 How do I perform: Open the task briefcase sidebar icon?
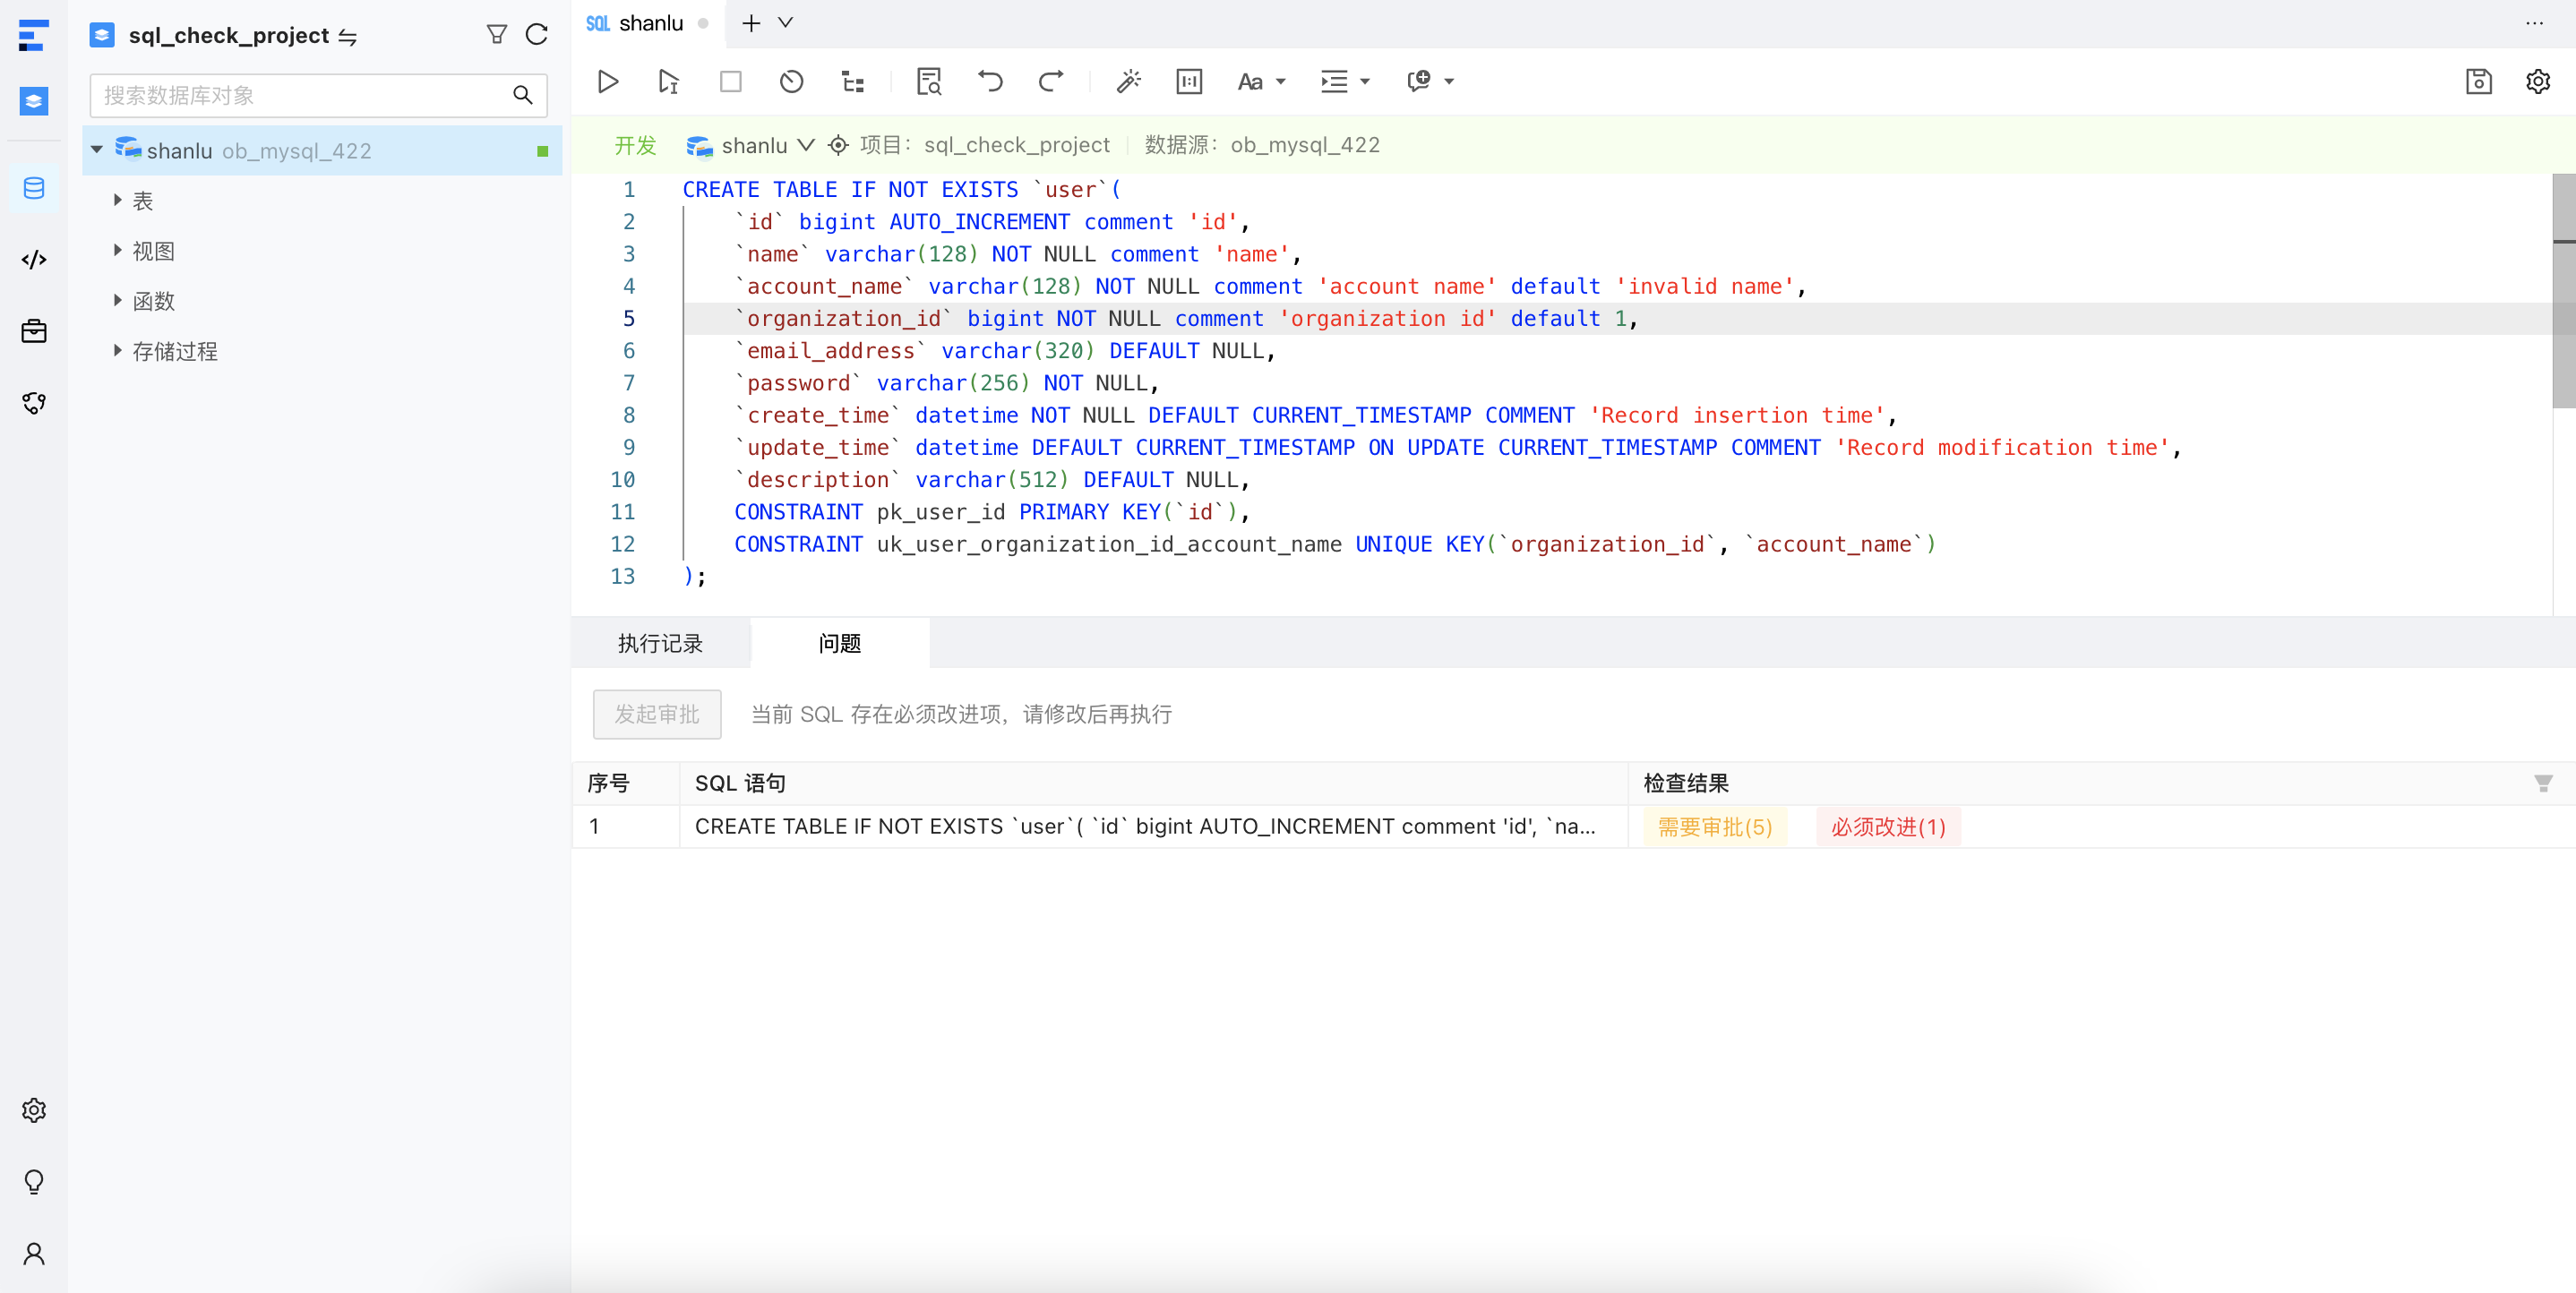click(x=34, y=331)
